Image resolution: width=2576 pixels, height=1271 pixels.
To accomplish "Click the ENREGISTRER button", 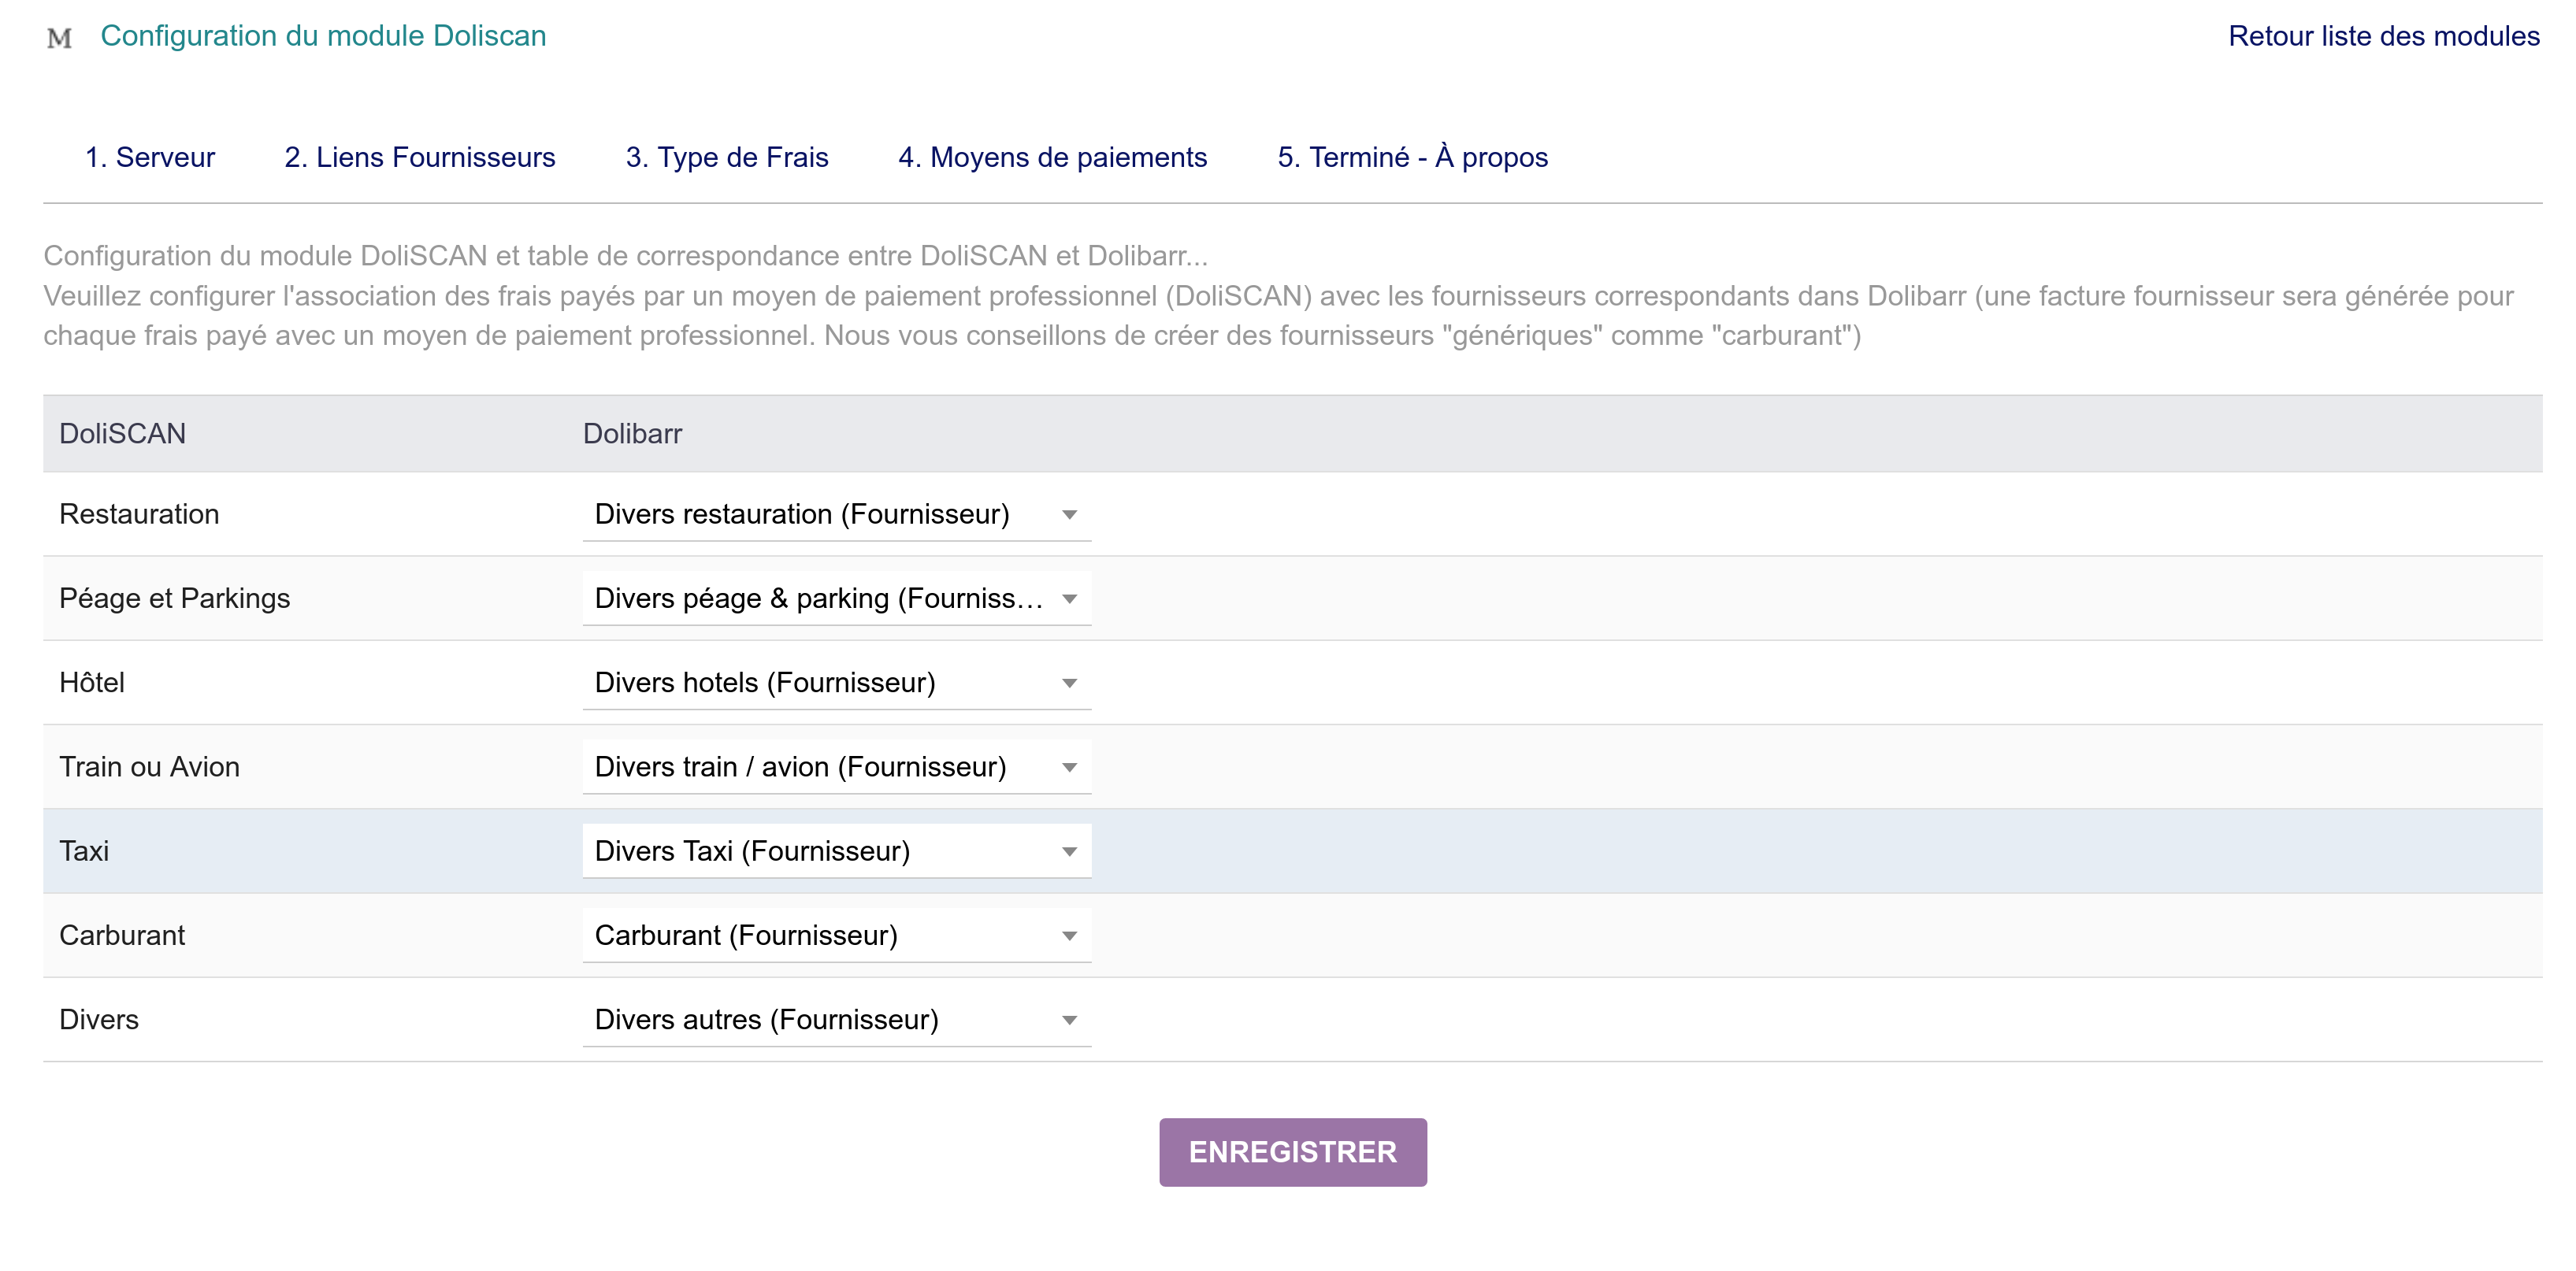I will click(x=1293, y=1152).
